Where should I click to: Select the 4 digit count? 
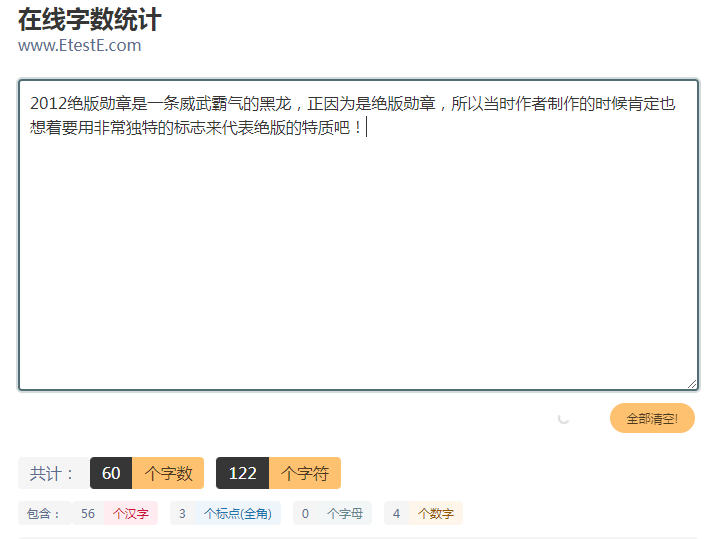coord(396,513)
